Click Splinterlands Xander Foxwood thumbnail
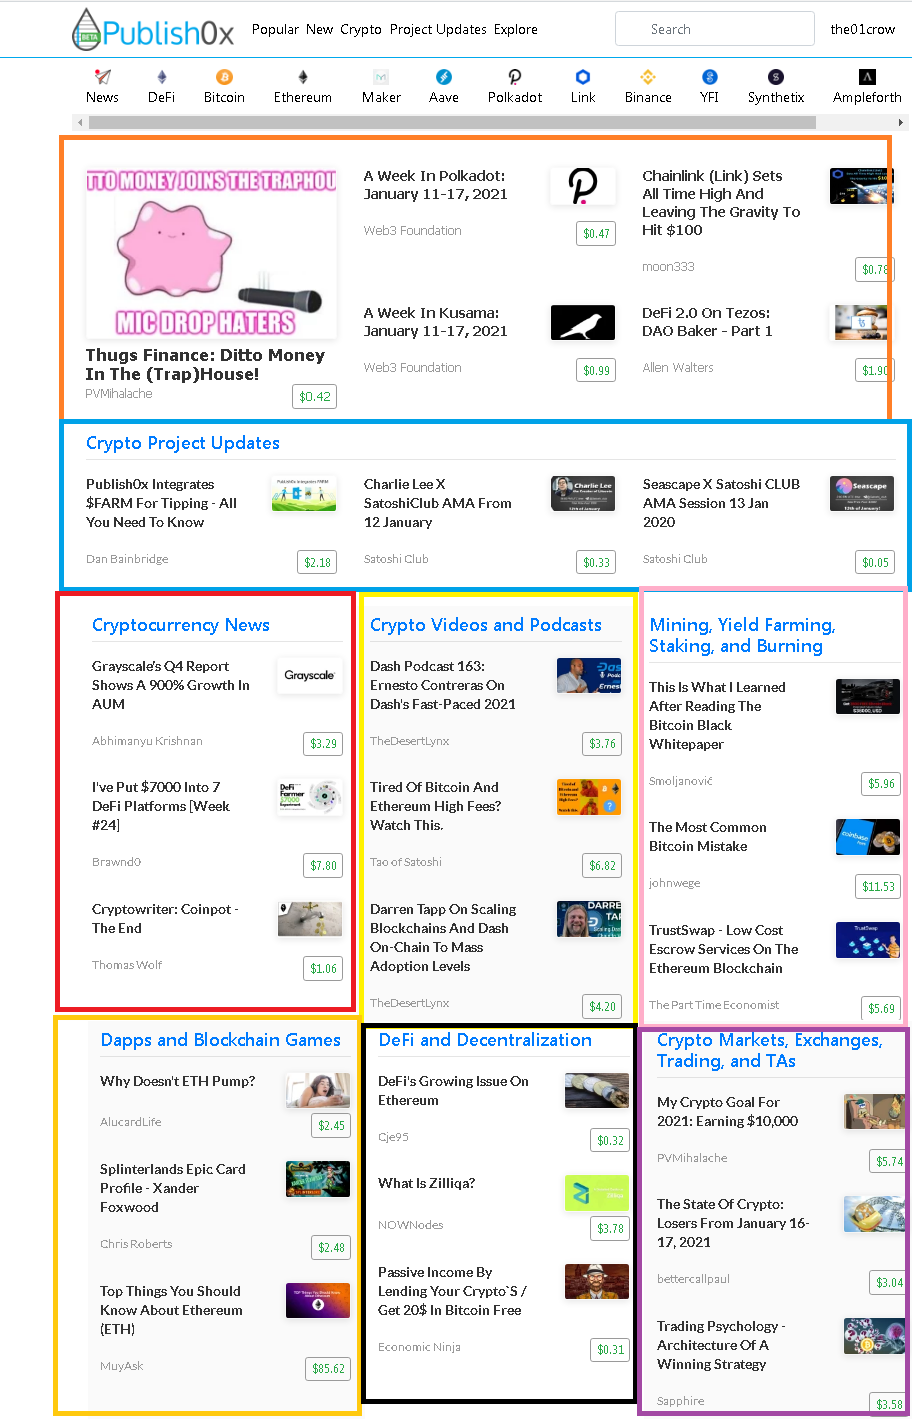Viewport: 912px width, 1420px height. click(x=318, y=1179)
